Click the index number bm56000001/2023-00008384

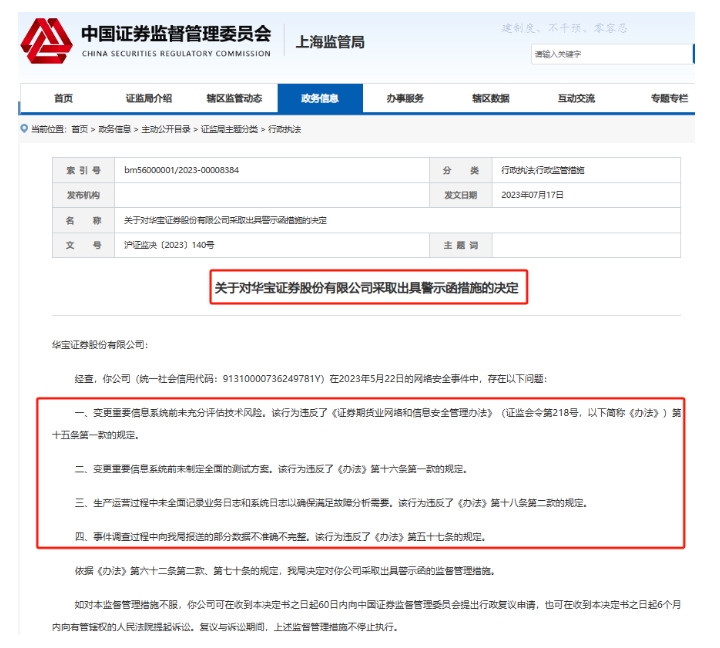[x=182, y=171]
